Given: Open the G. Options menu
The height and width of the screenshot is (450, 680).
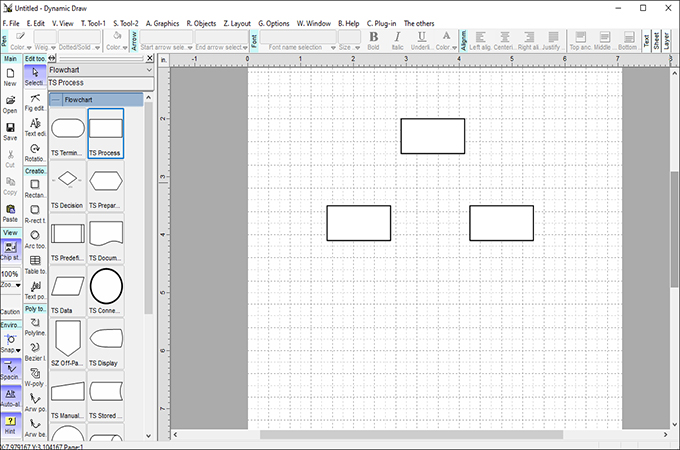Looking at the screenshot, I should [274, 23].
